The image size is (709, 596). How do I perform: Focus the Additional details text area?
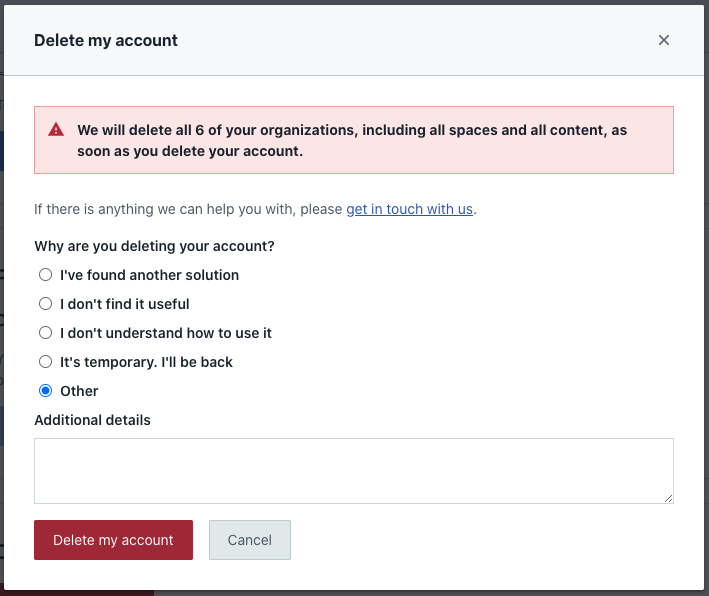point(353,470)
